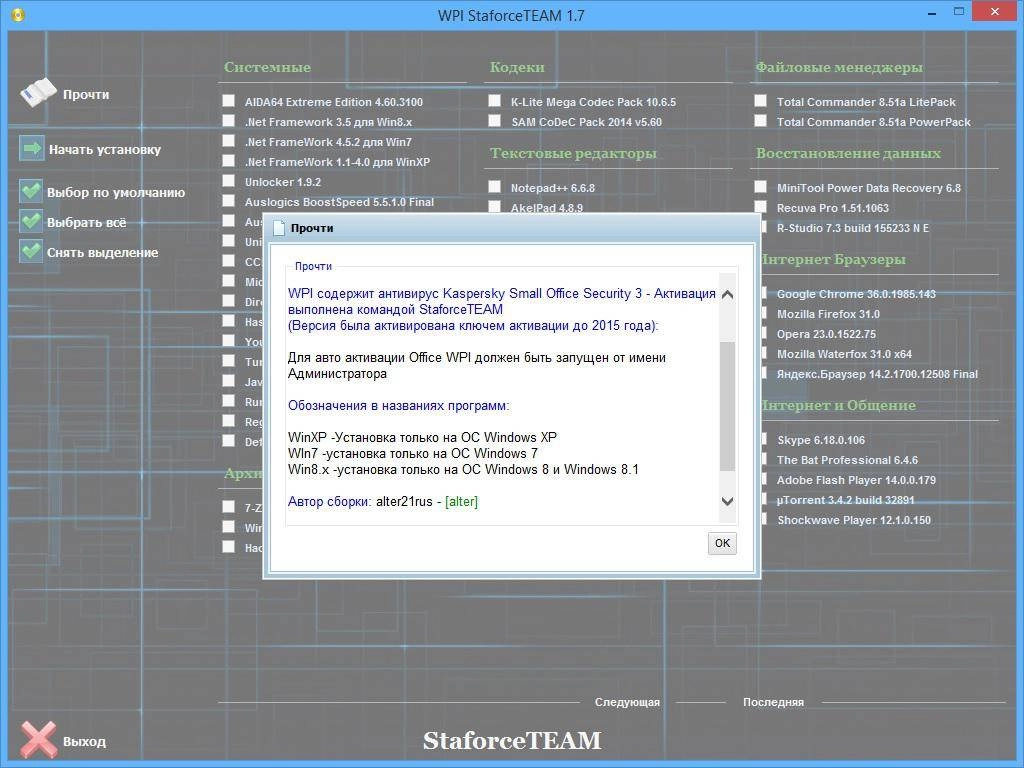Click R-Studio 7.3 build 155233 N E
This screenshot has width=1024, height=768.
pos(853,228)
